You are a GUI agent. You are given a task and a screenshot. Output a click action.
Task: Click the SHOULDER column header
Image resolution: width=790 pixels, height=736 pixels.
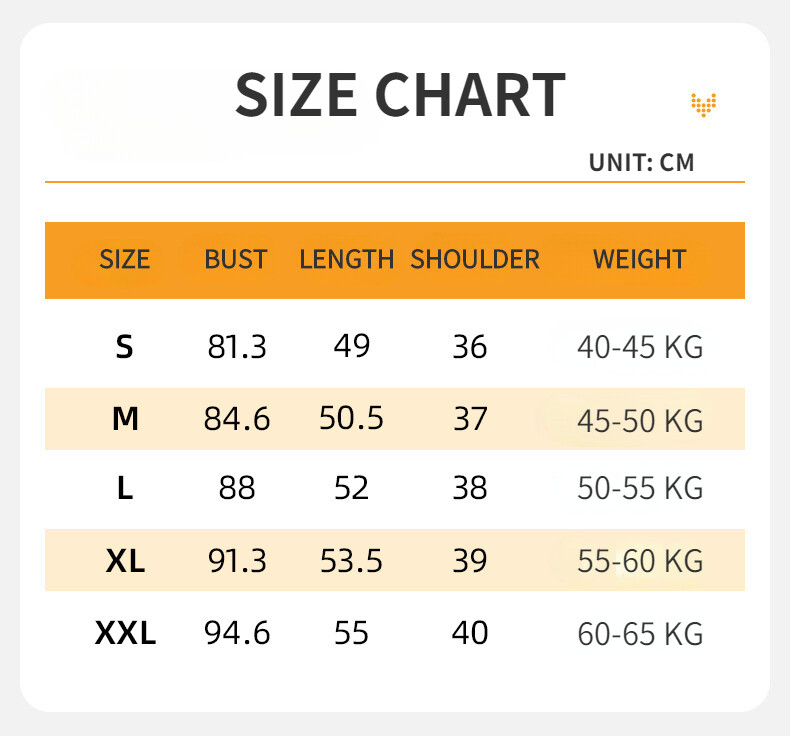[474, 260]
